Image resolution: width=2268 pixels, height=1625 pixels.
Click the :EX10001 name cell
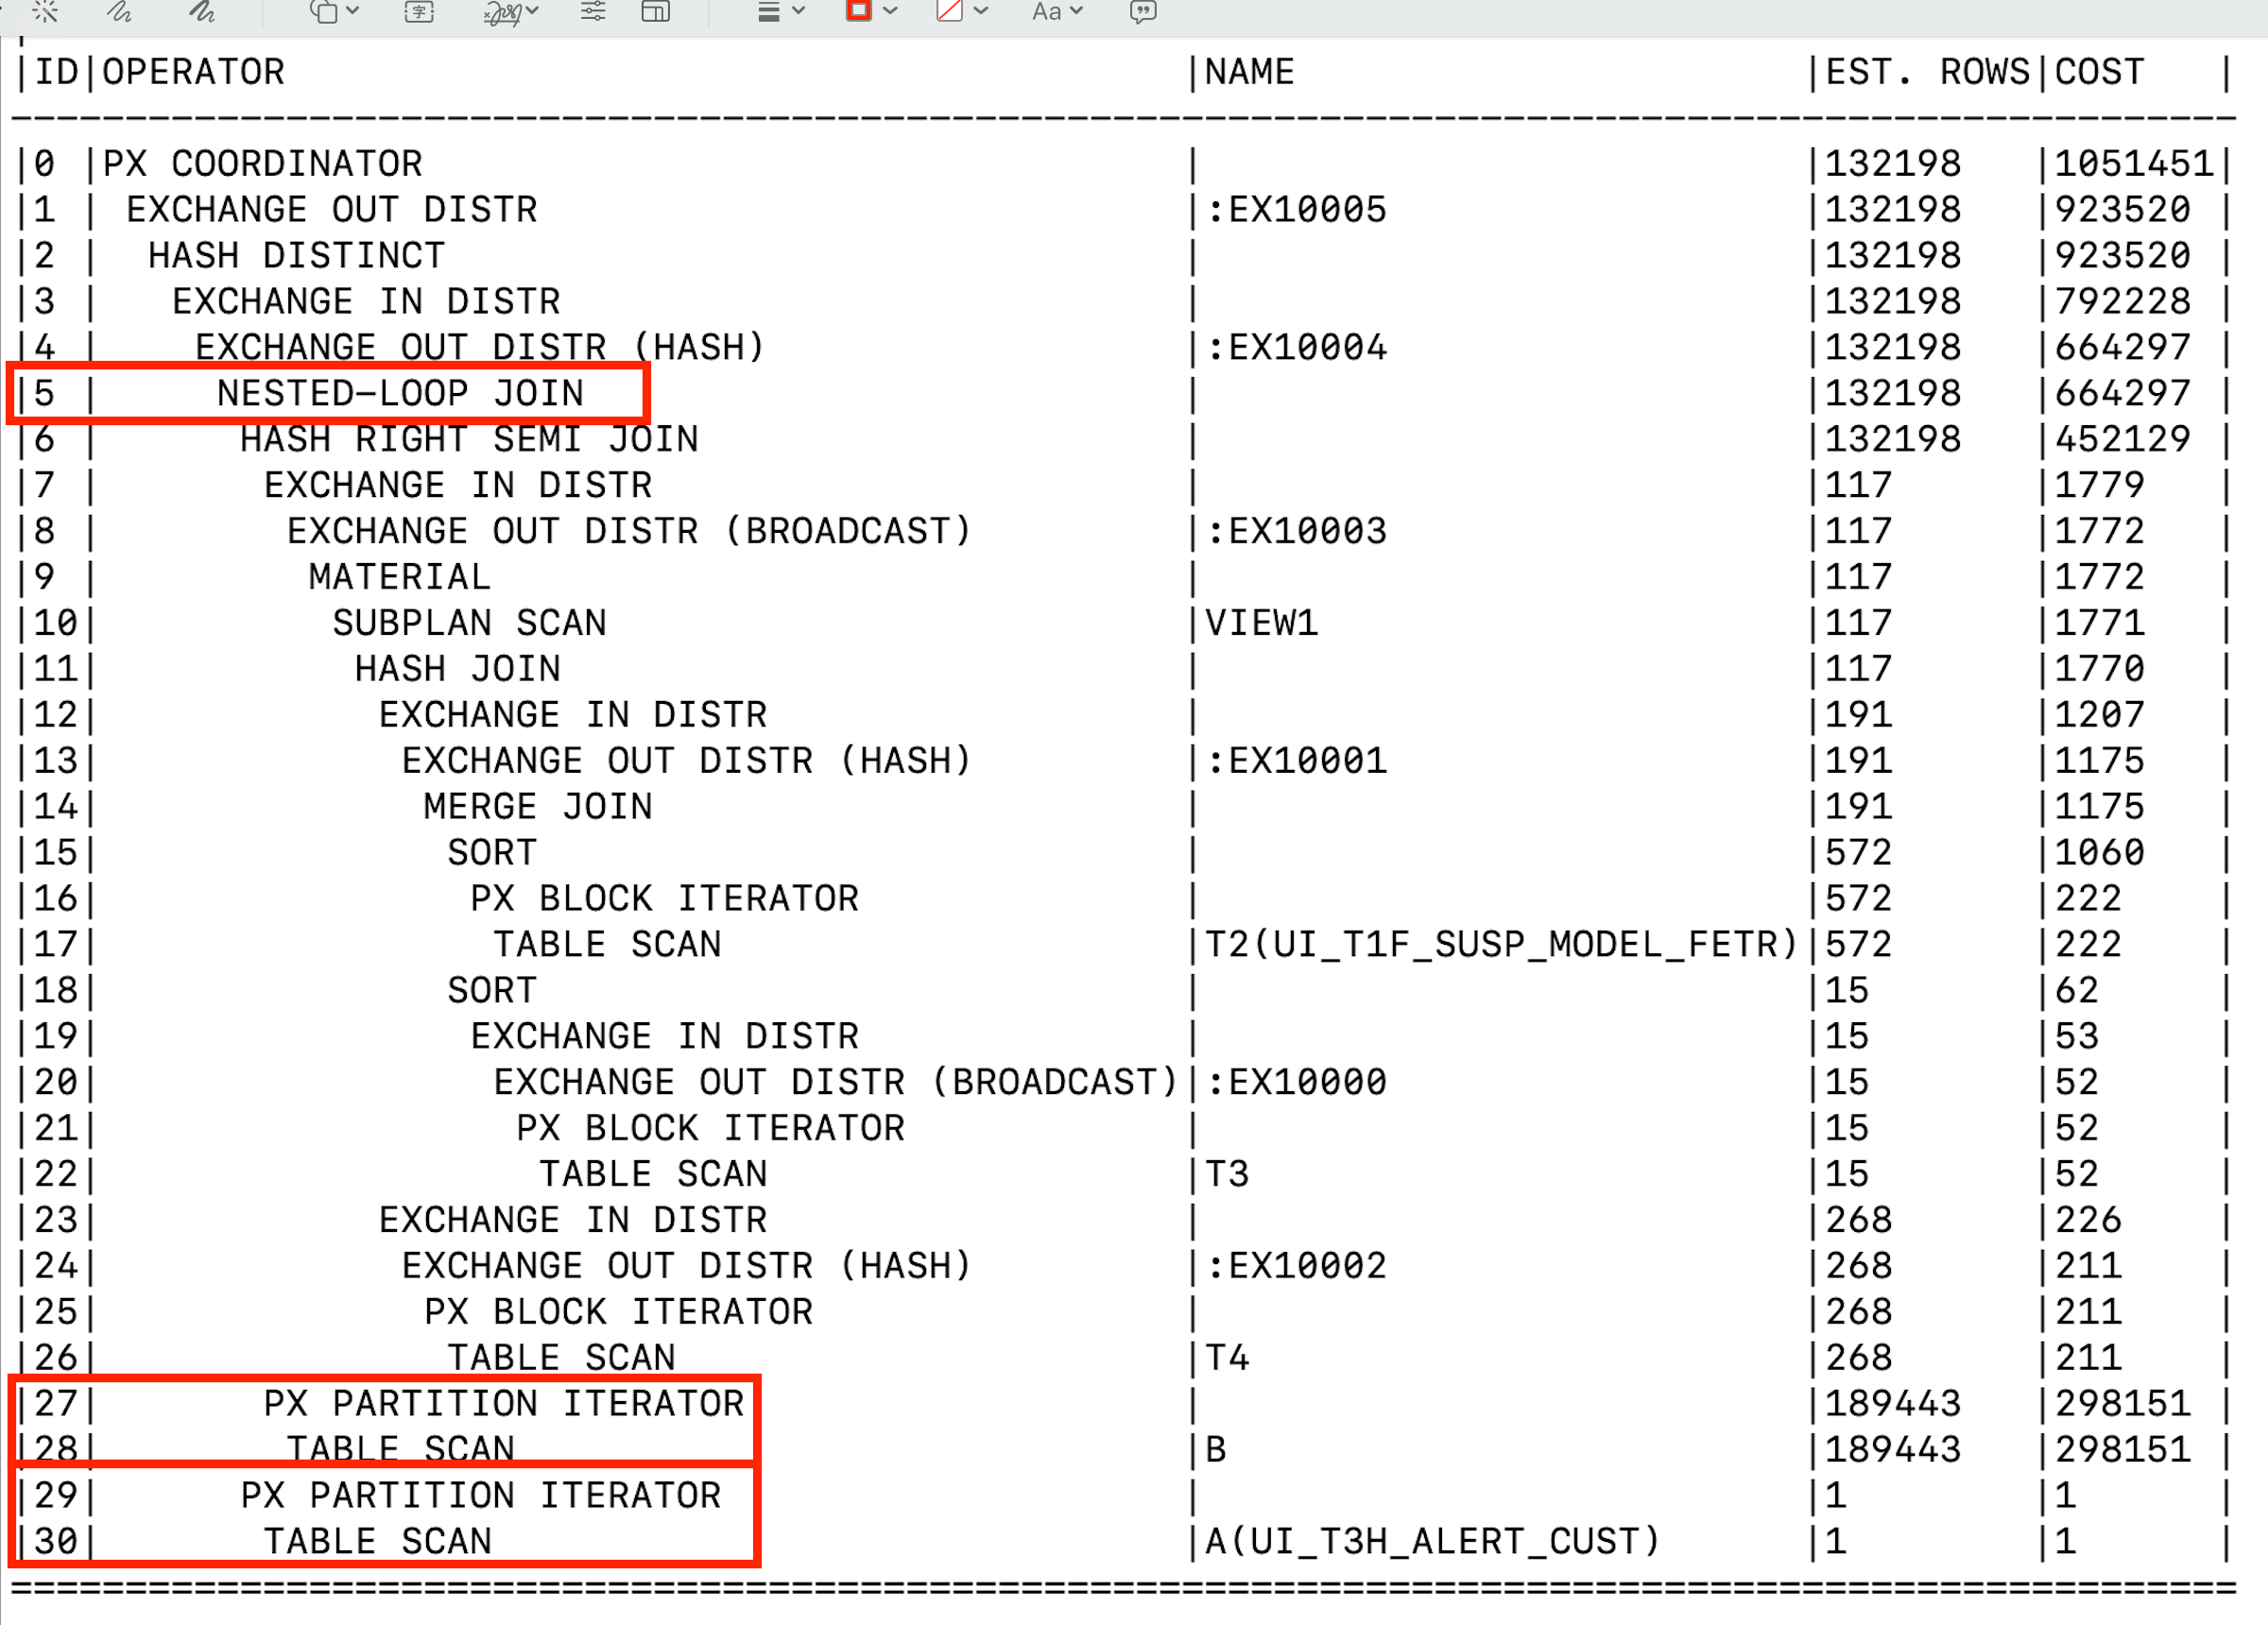click(1297, 761)
